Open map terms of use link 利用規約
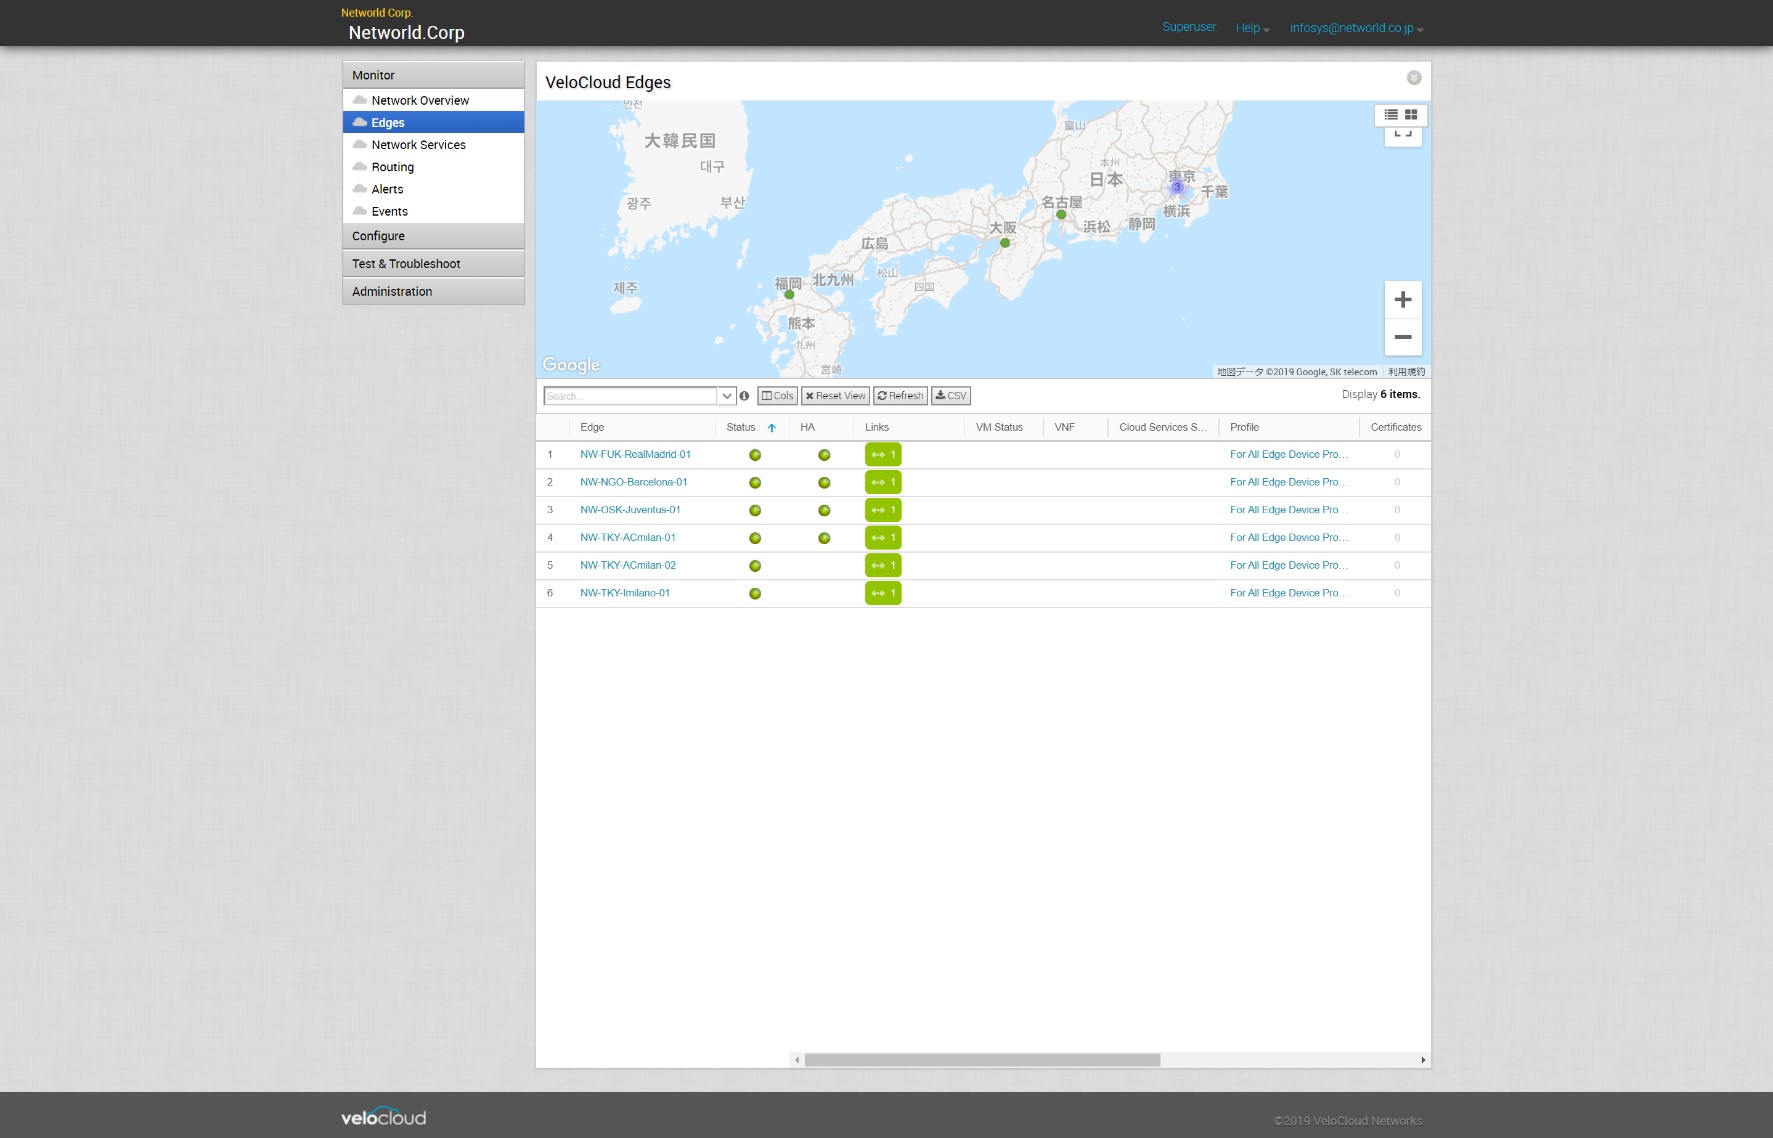This screenshot has width=1773, height=1138. tap(1406, 372)
